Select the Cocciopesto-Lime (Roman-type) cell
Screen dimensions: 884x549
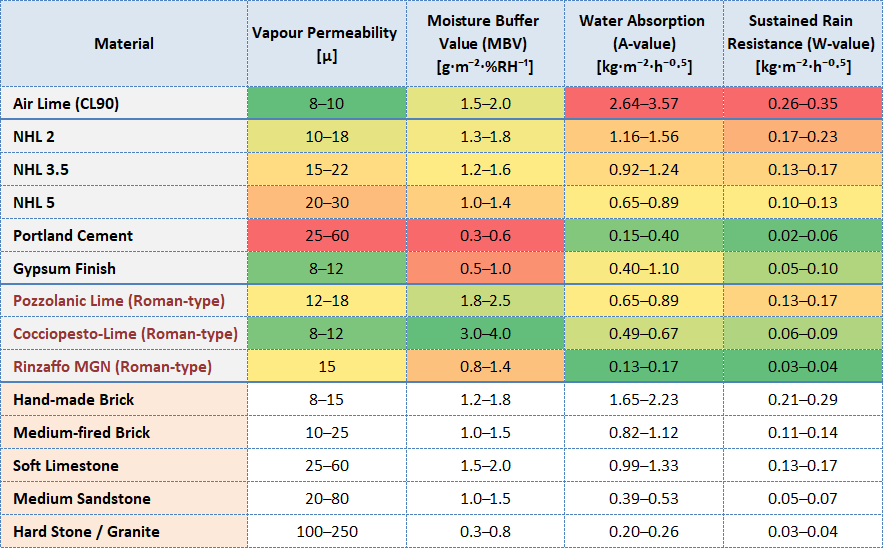(x=125, y=334)
